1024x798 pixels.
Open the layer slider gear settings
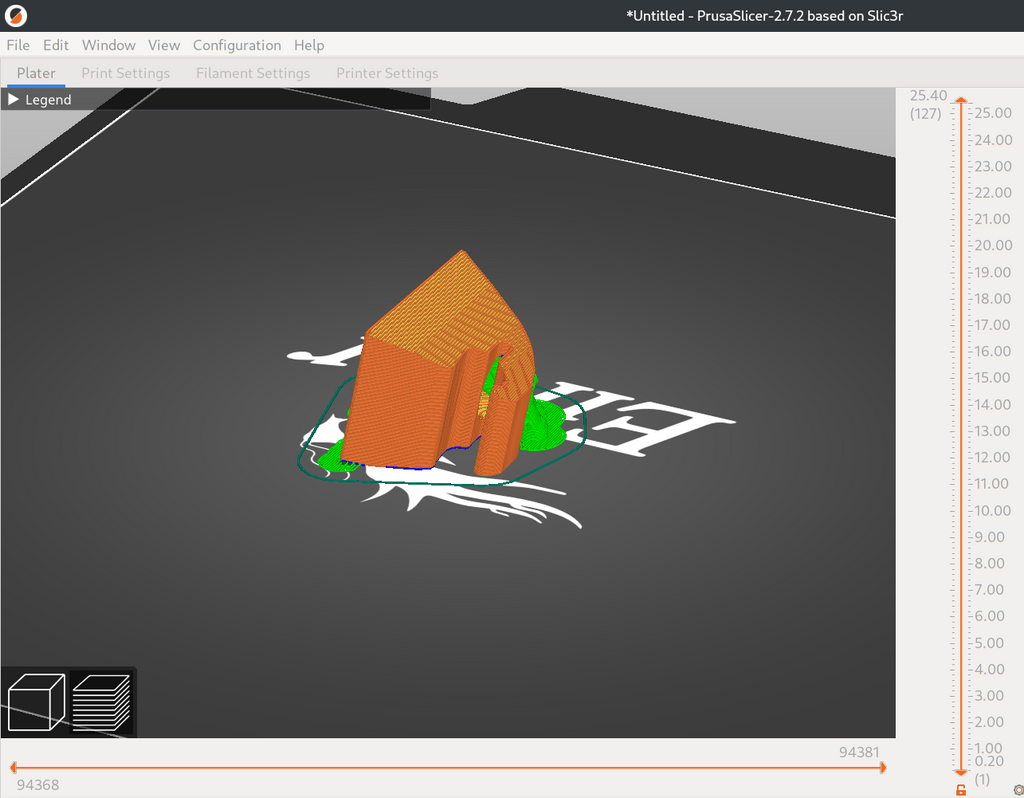[1018, 790]
